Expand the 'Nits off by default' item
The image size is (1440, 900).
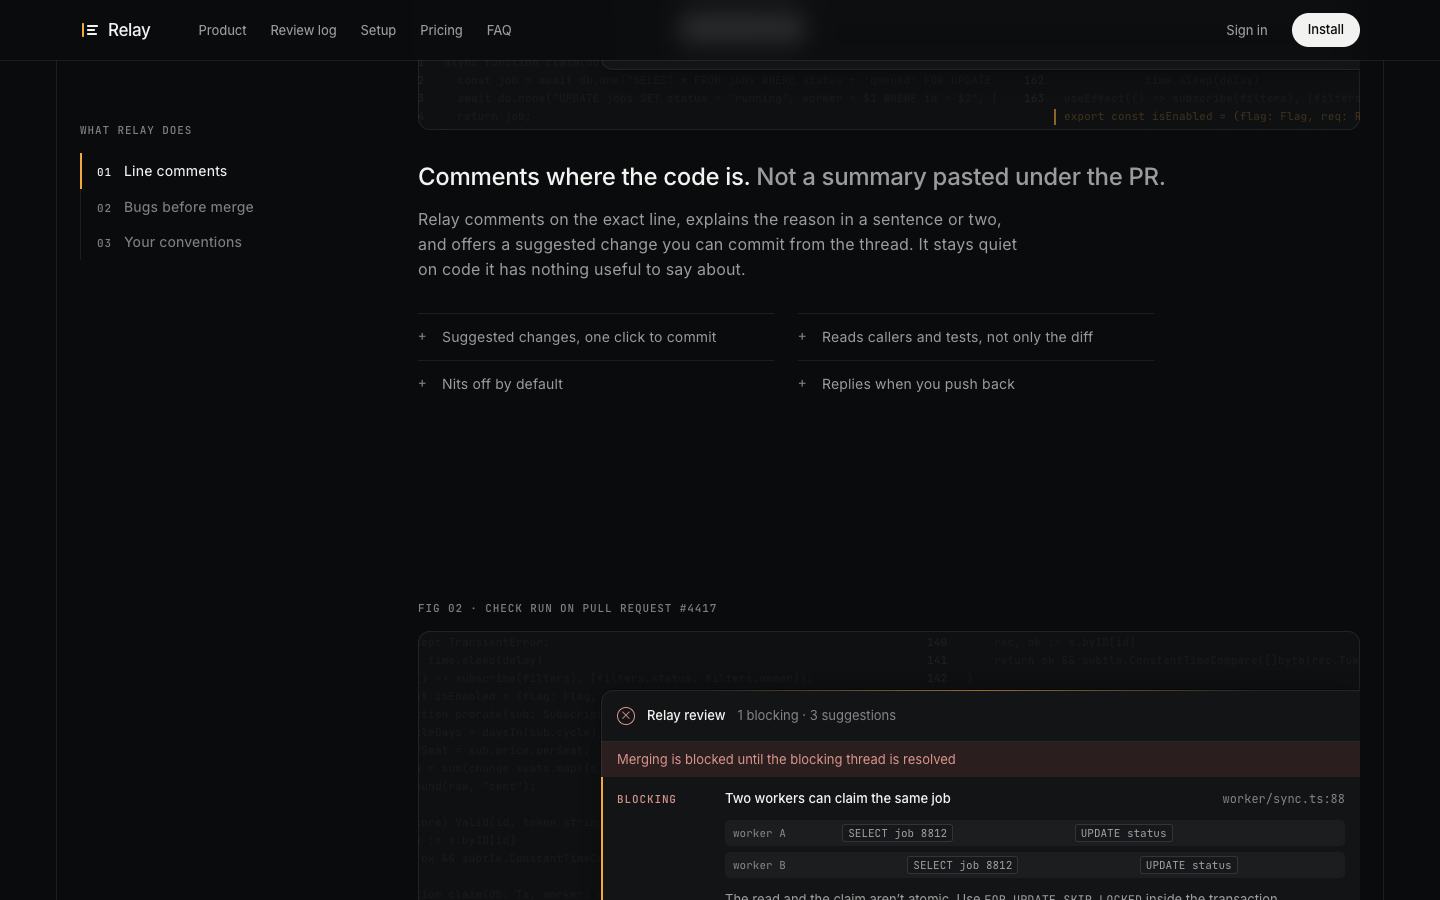point(596,384)
